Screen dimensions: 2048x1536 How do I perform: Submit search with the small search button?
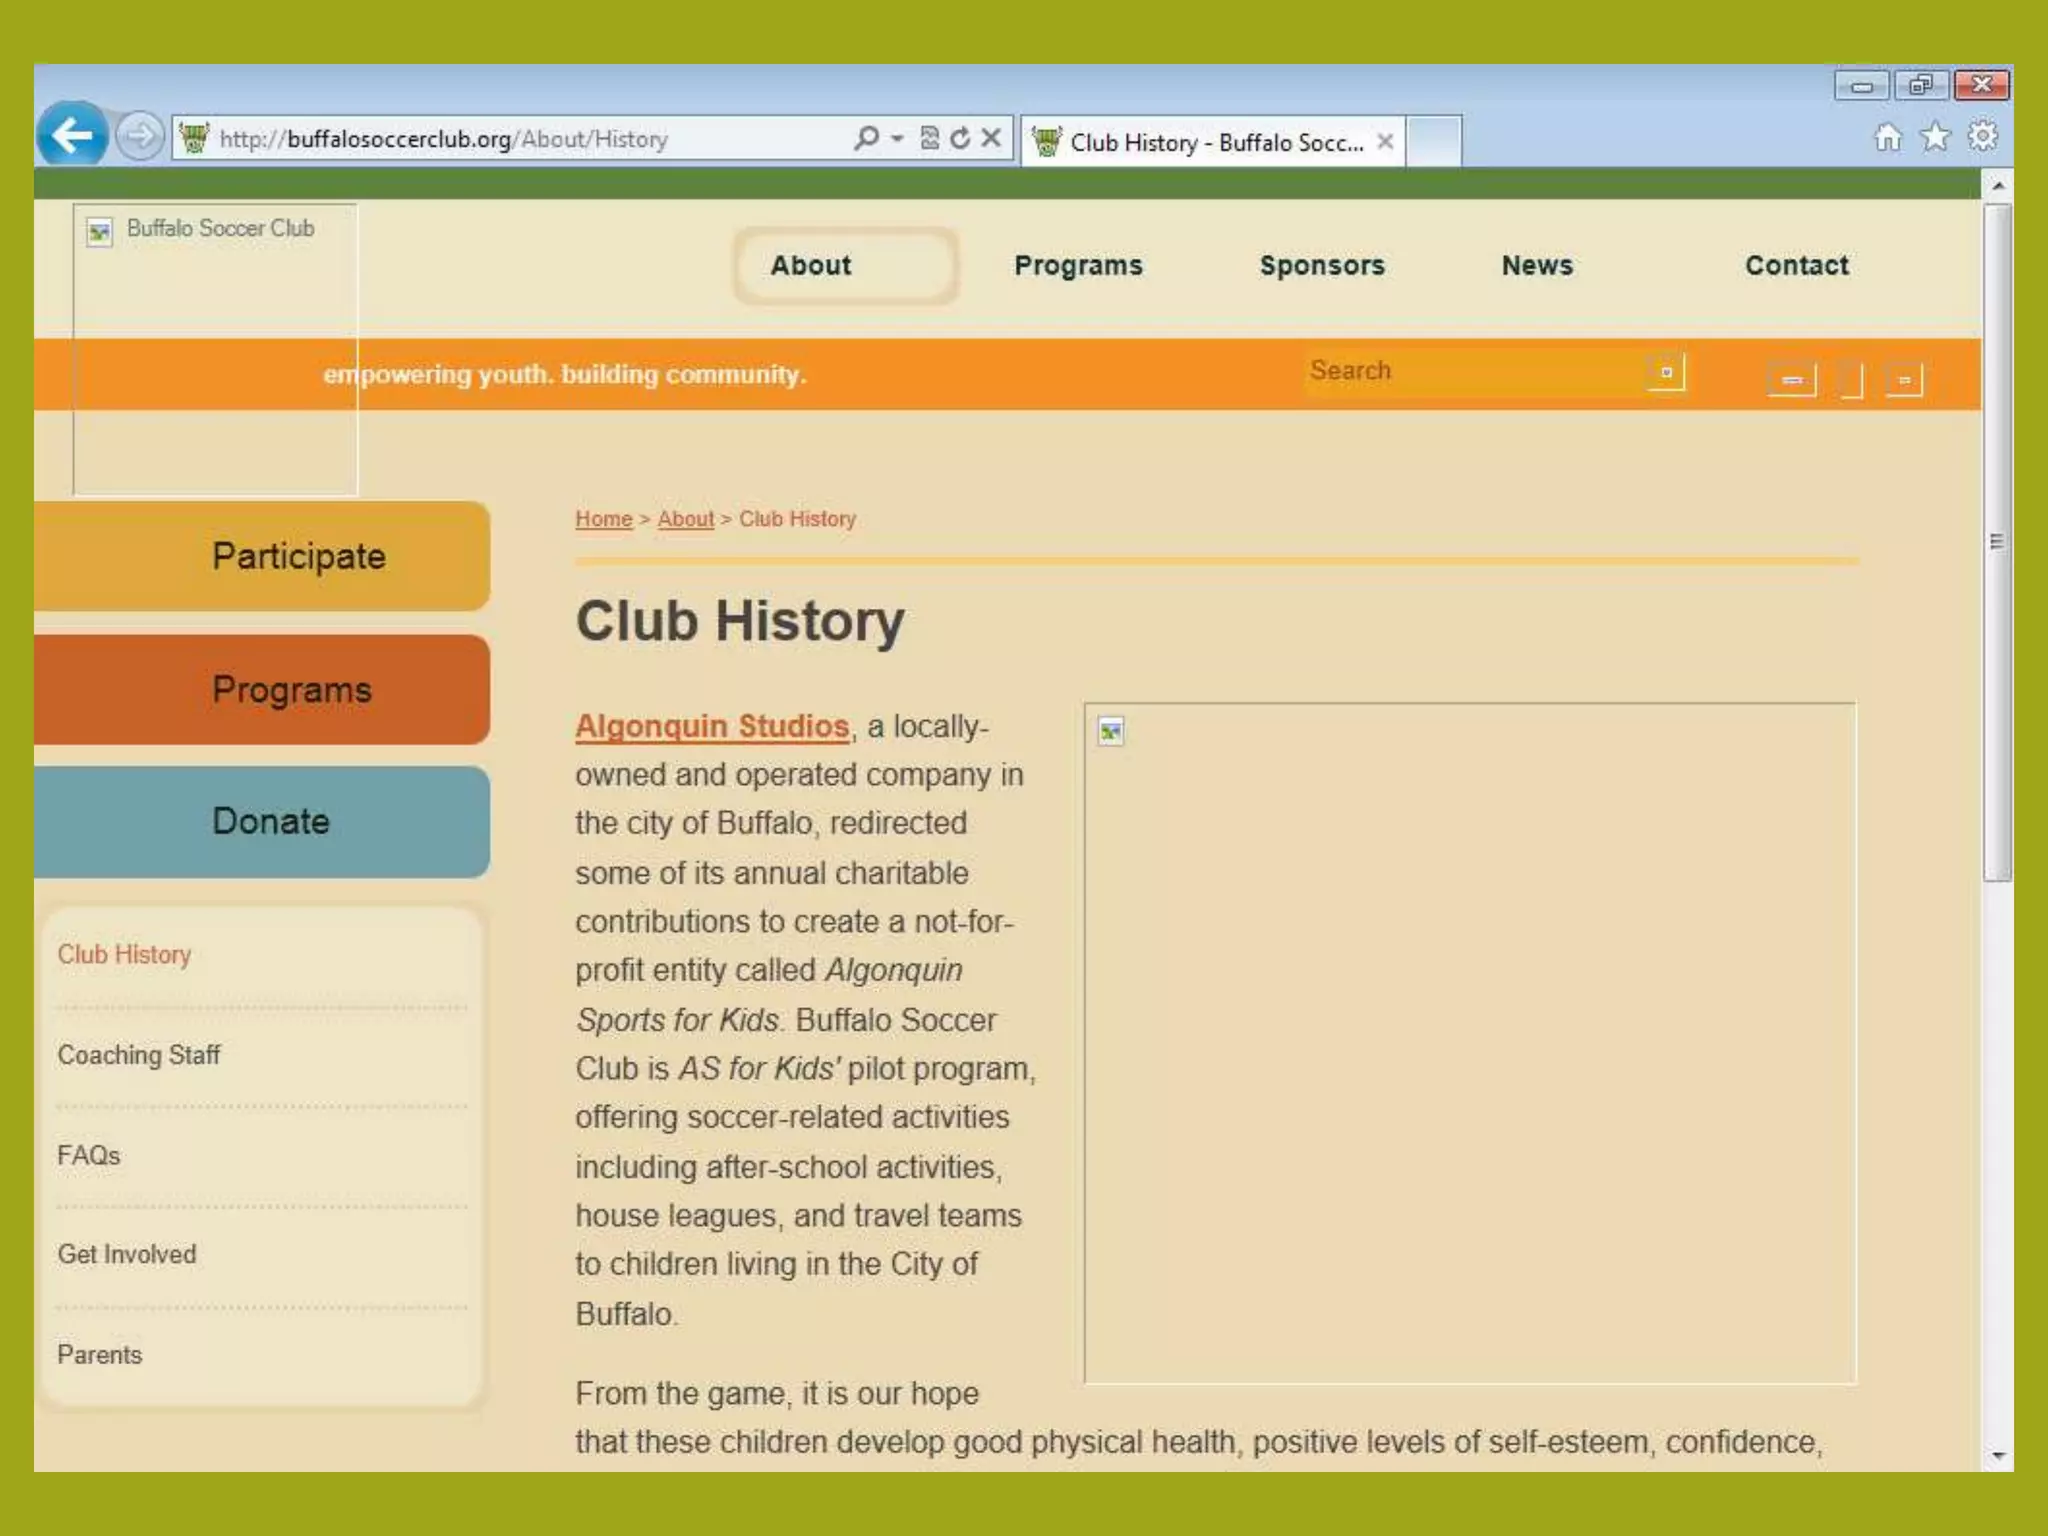[1666, 372]
